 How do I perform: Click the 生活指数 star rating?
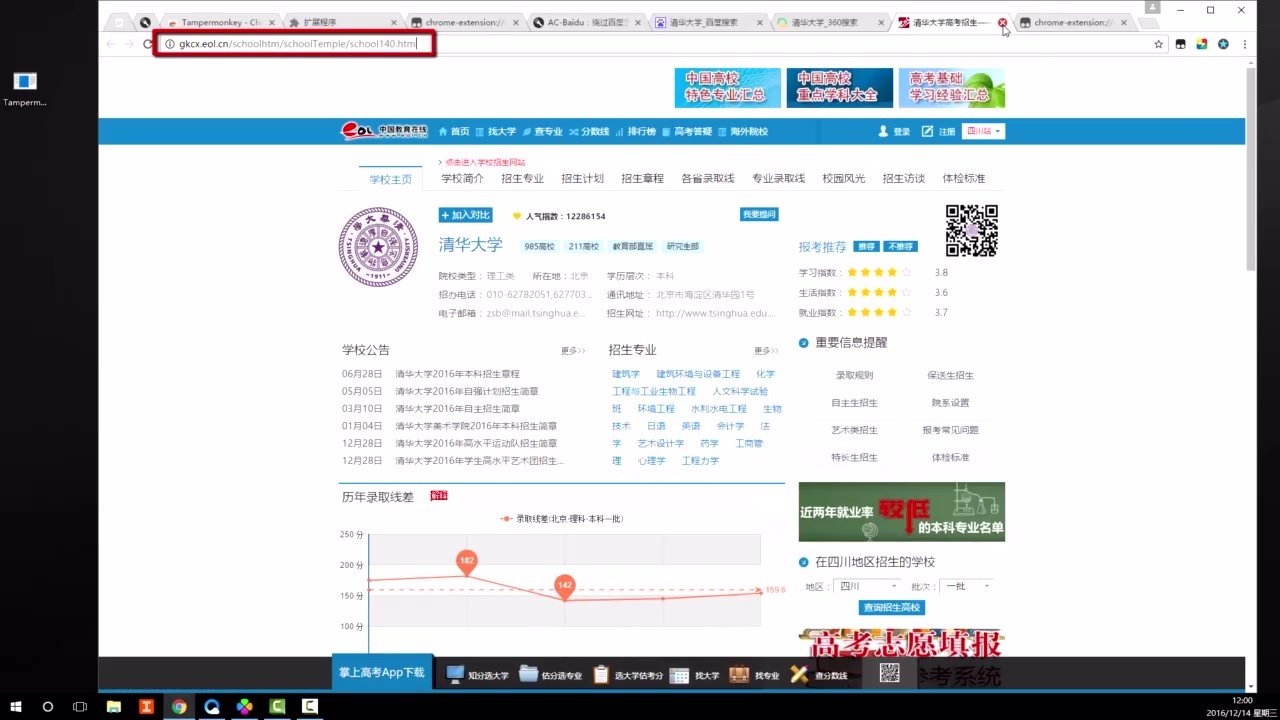point(879,292)
